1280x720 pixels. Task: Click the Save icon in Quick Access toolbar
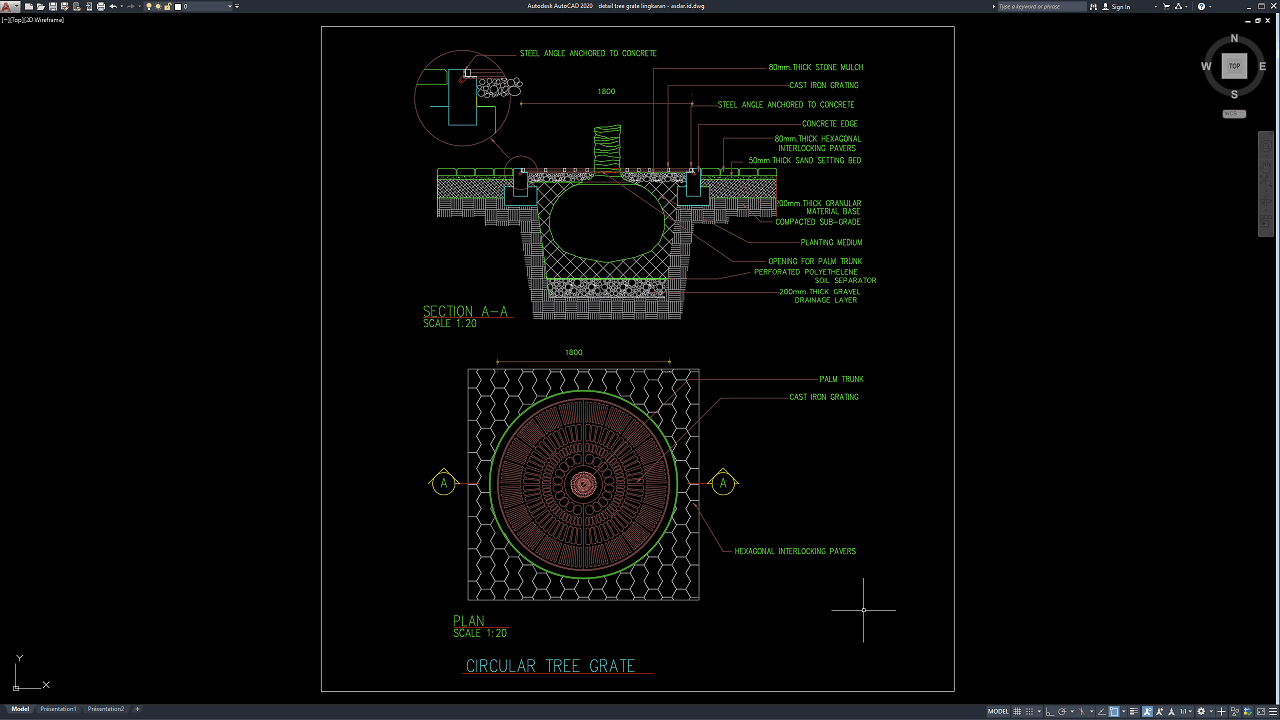52,7
